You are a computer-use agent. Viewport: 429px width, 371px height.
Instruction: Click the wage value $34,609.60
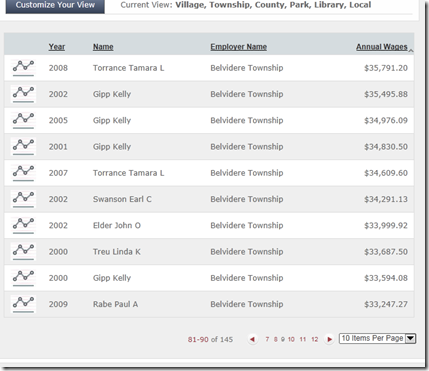pyautogui.click(x=386, y=173)
